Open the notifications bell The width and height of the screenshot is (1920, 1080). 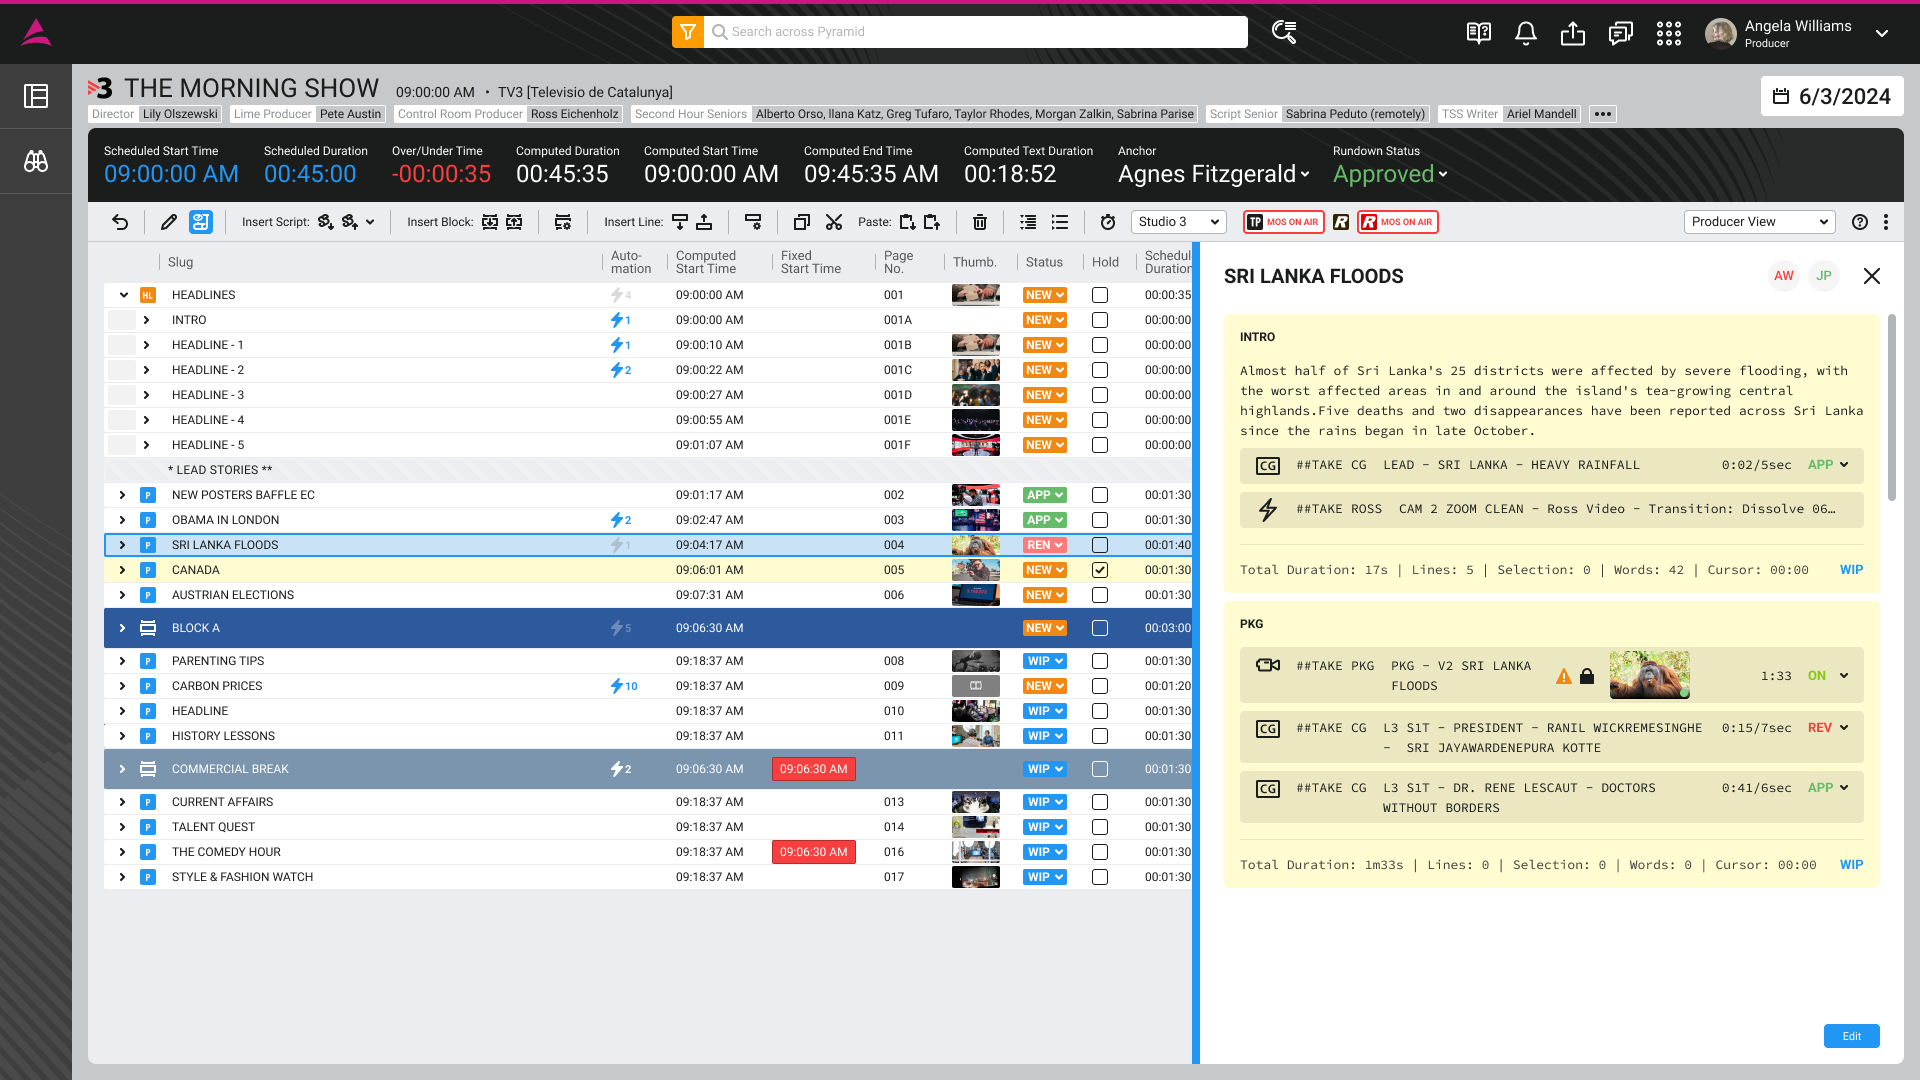[x=1525, y=33]
